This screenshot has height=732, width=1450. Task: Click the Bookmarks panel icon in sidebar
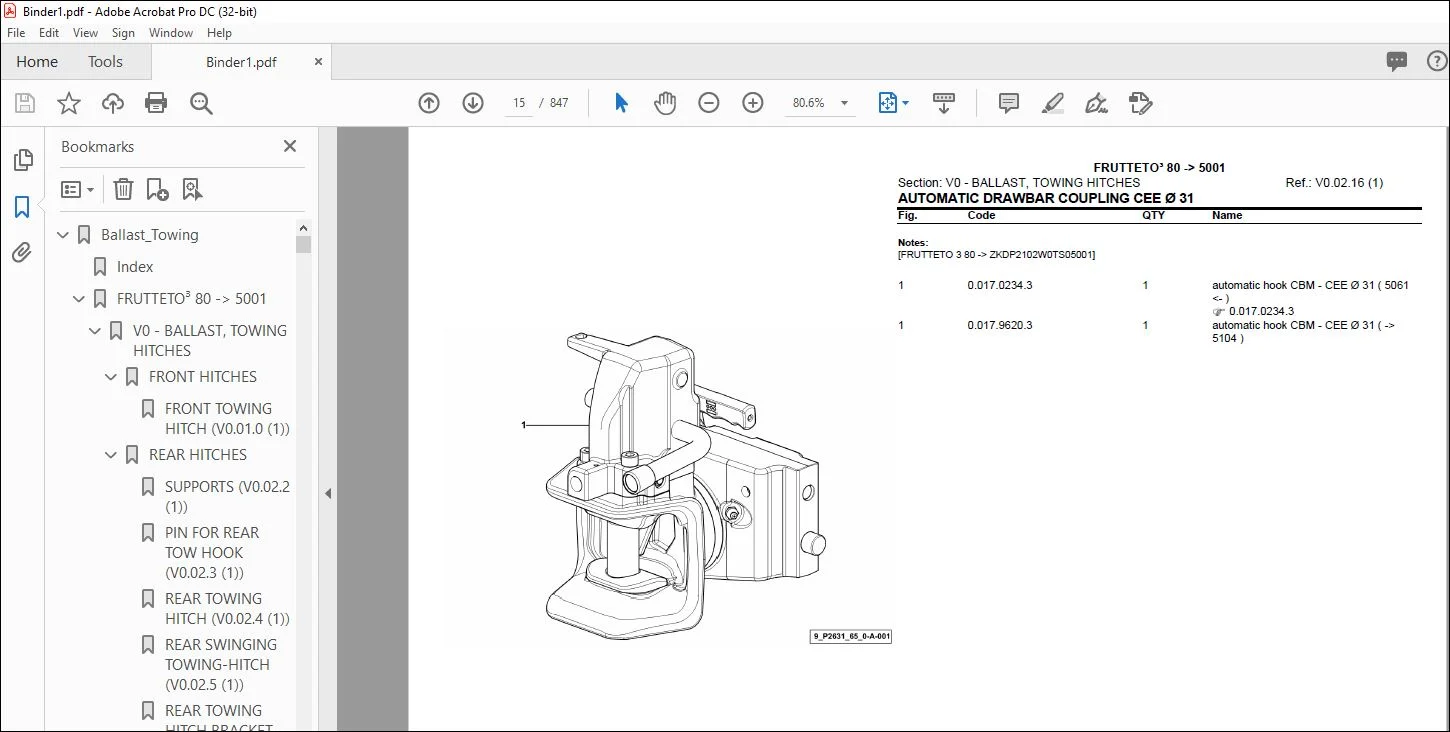[22, 207]
